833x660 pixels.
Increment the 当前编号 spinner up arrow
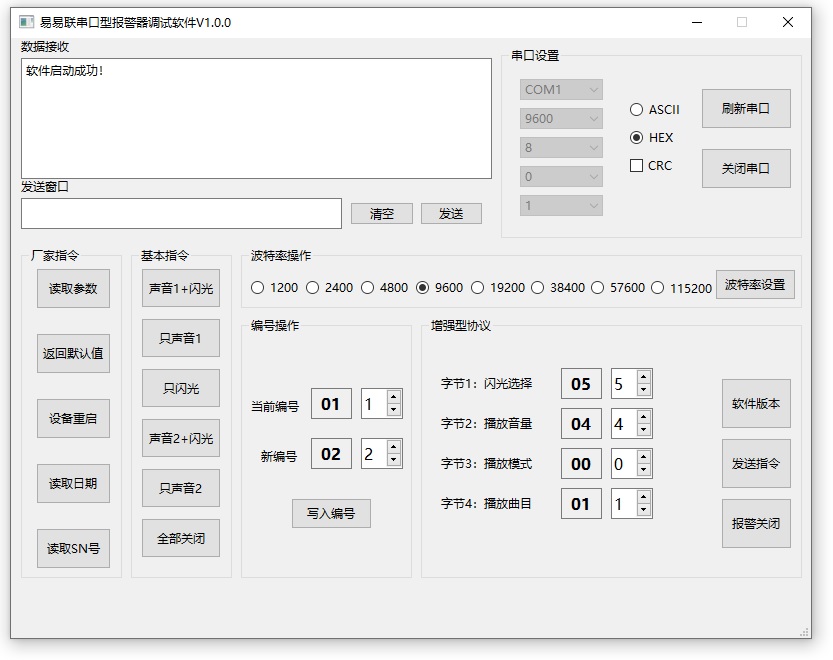click(x=393, y=397)
